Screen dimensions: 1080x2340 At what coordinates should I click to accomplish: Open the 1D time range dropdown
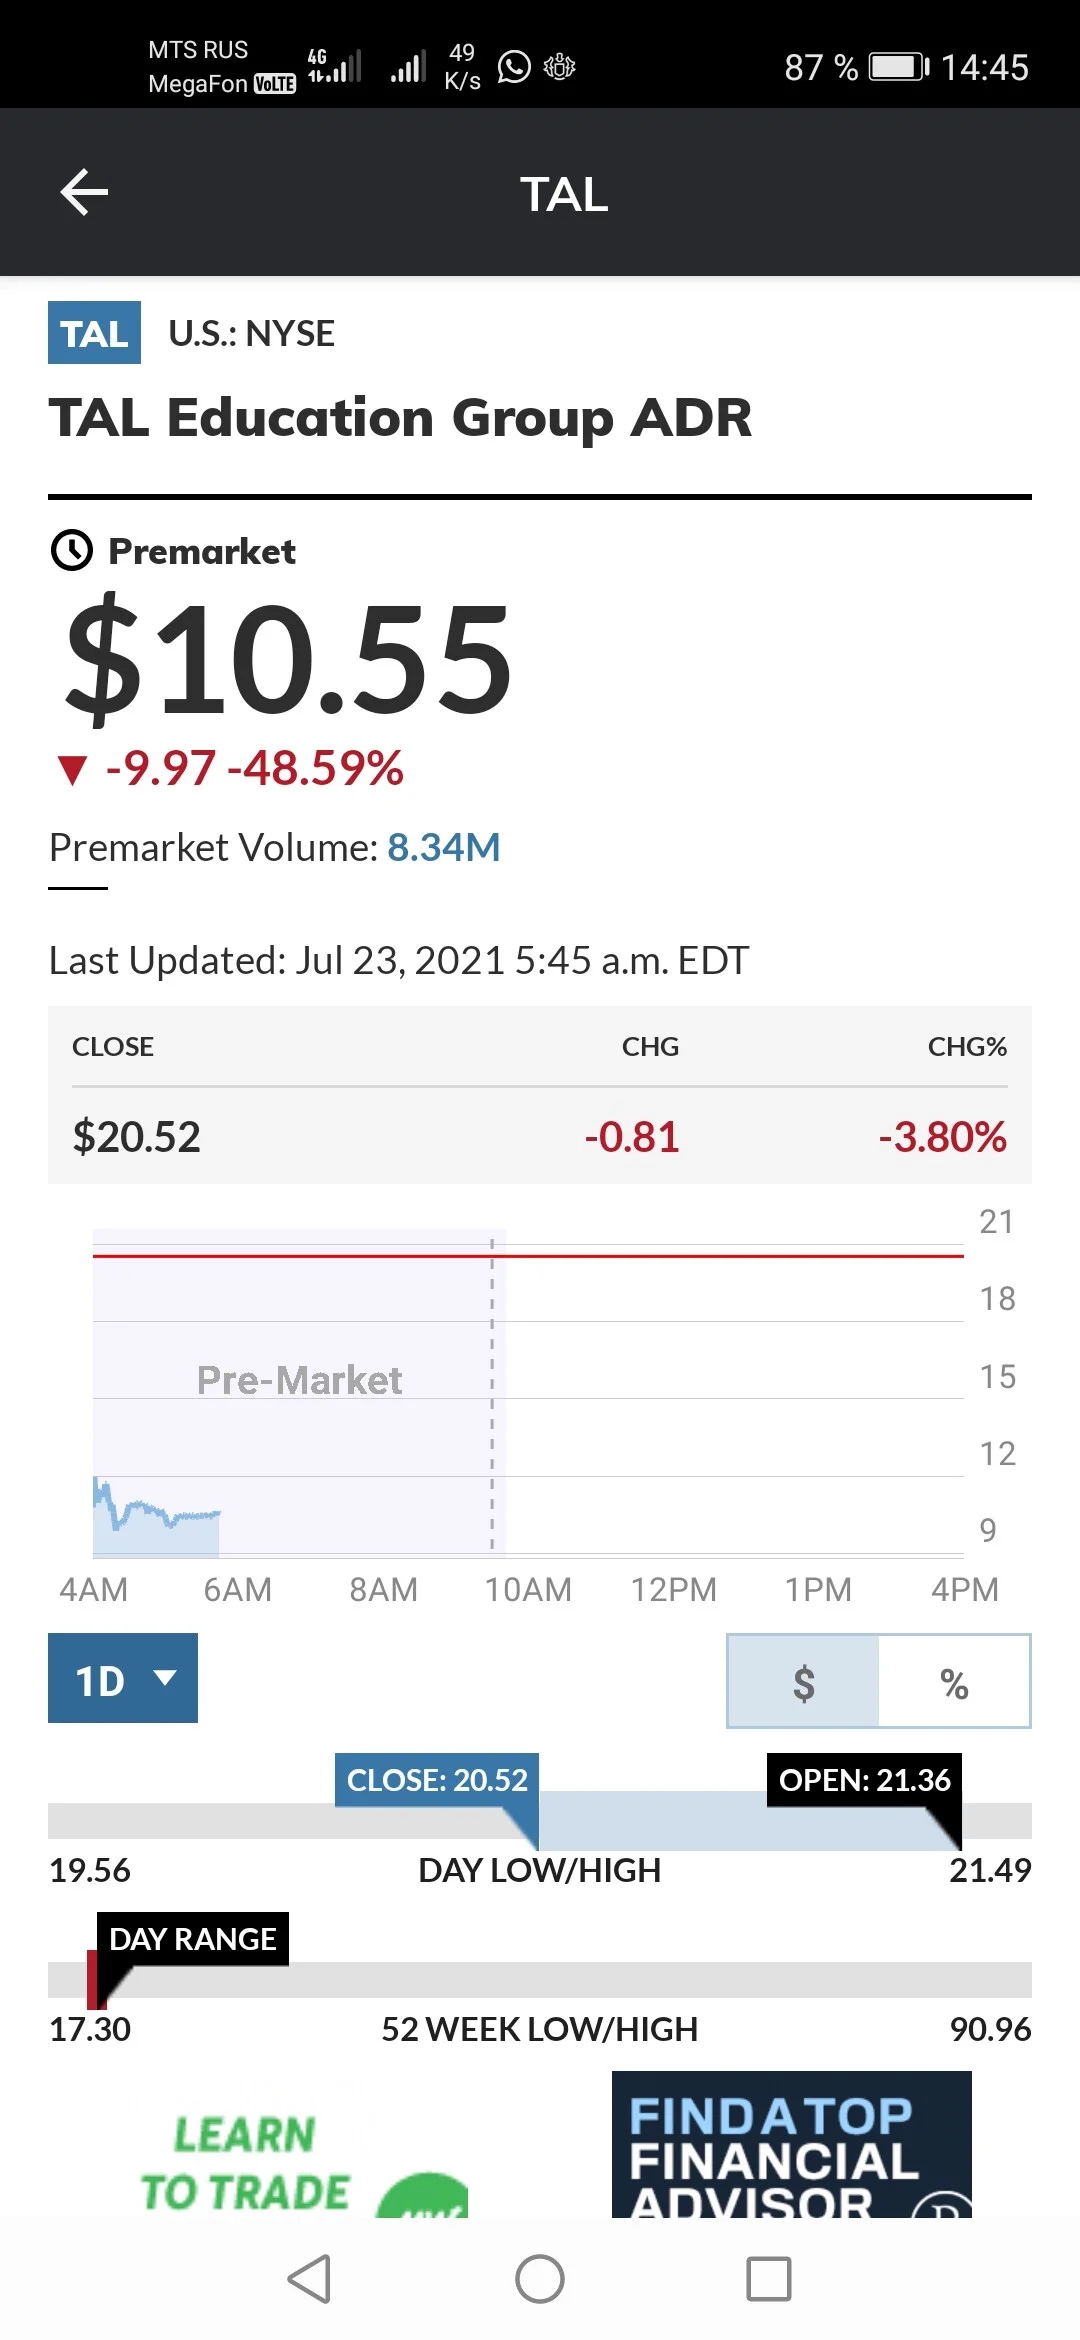123,1678
